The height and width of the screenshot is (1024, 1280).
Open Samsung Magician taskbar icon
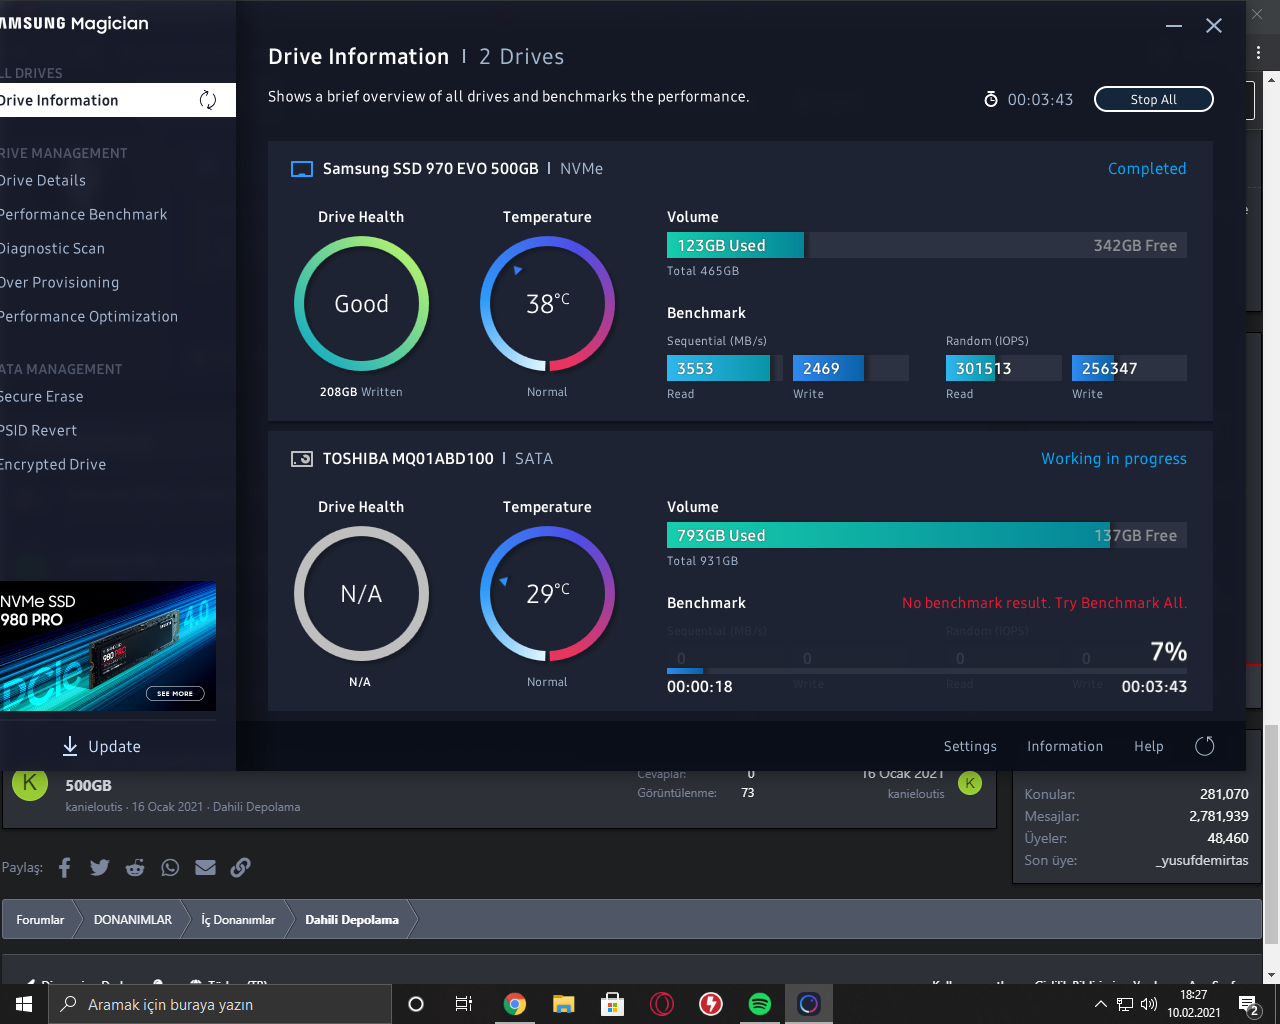coord(809,1004)
